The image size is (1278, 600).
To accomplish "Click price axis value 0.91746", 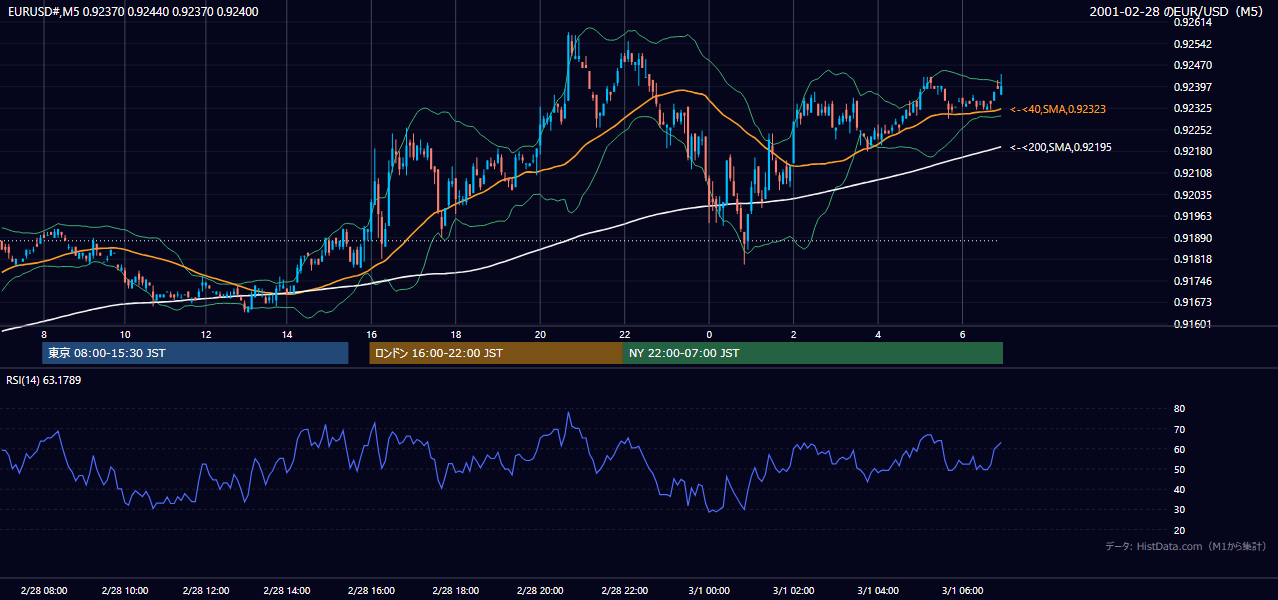I will [1193, 281].
